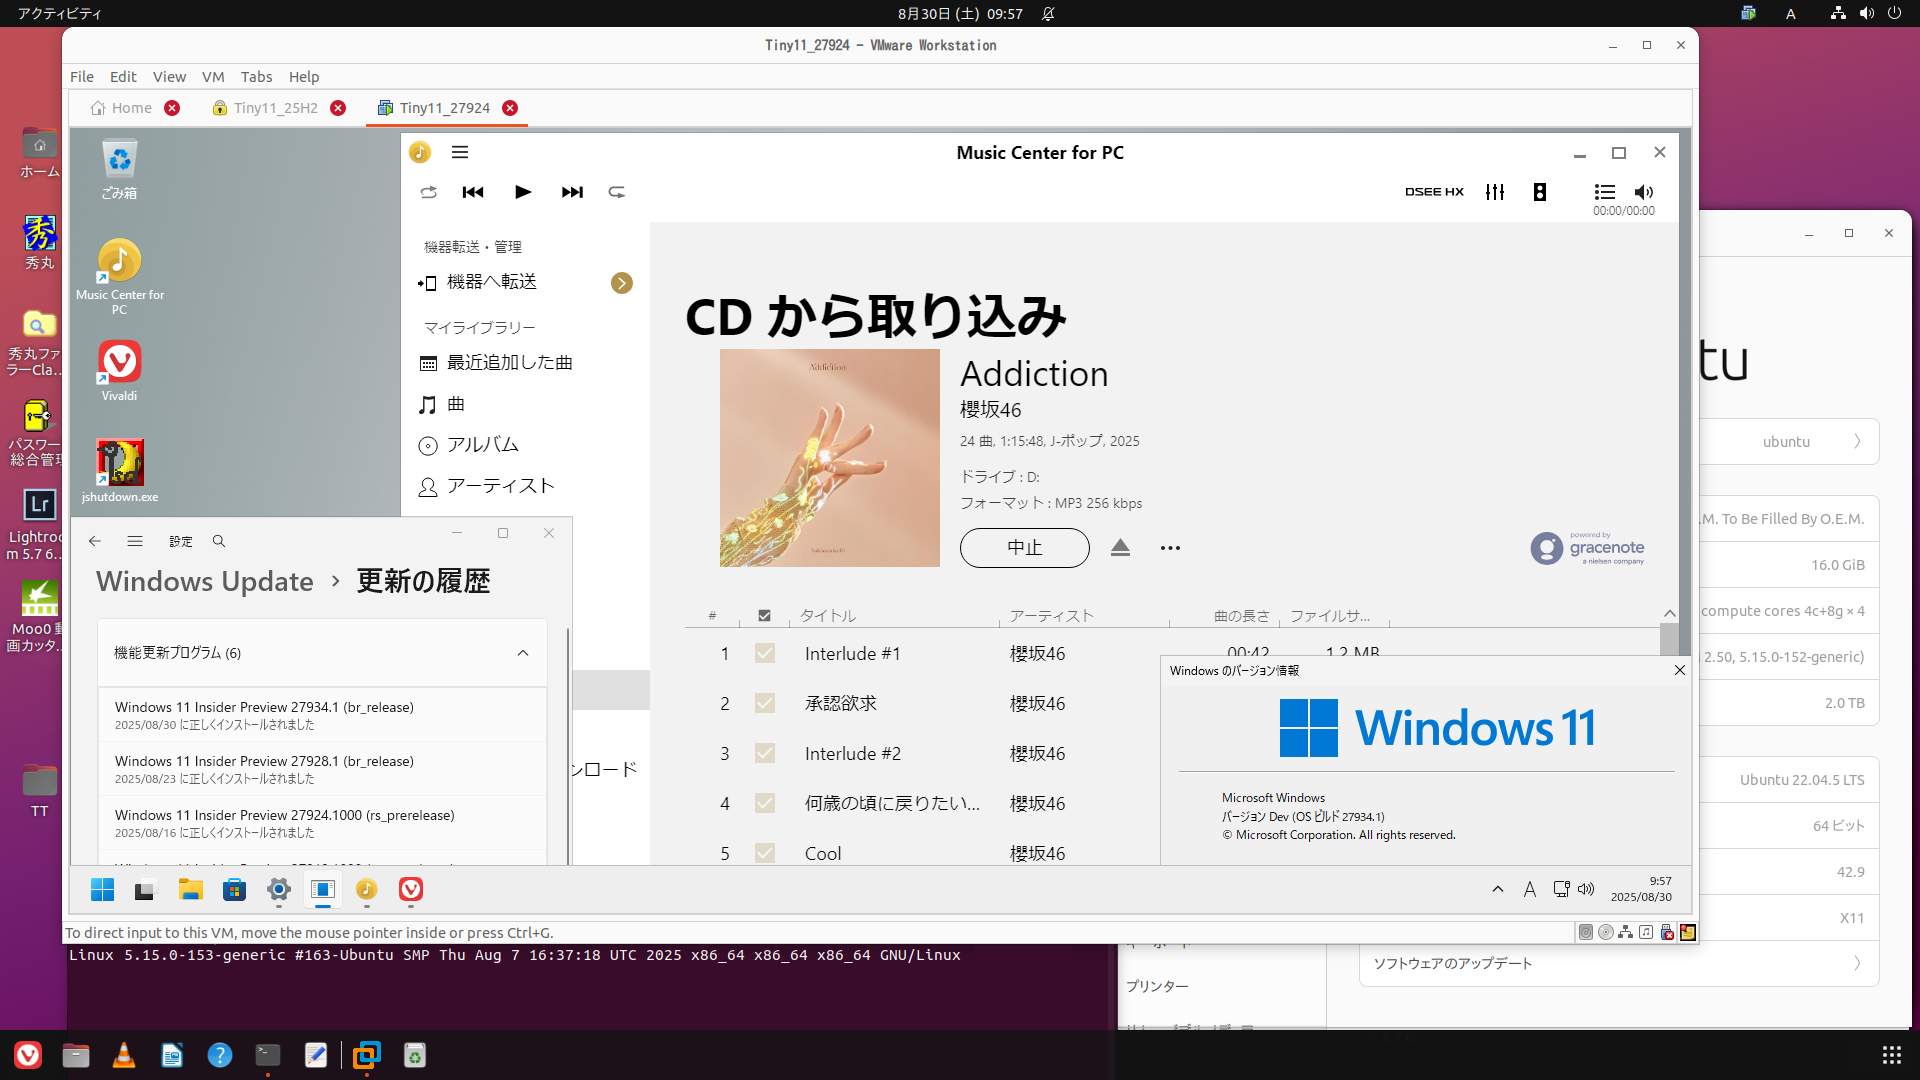Sort tracks by タイトル column header
Viewport: 1920px width, 1080px height.
[x=828, y=616]
